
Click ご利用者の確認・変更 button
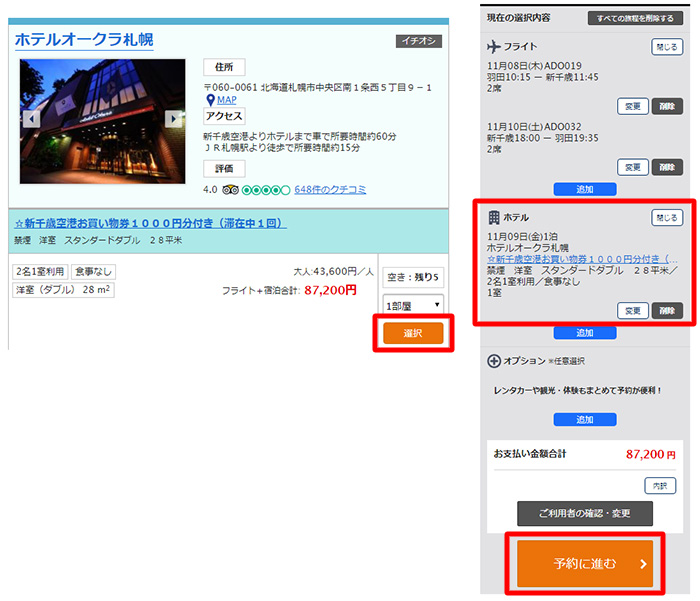pos(585,513)
